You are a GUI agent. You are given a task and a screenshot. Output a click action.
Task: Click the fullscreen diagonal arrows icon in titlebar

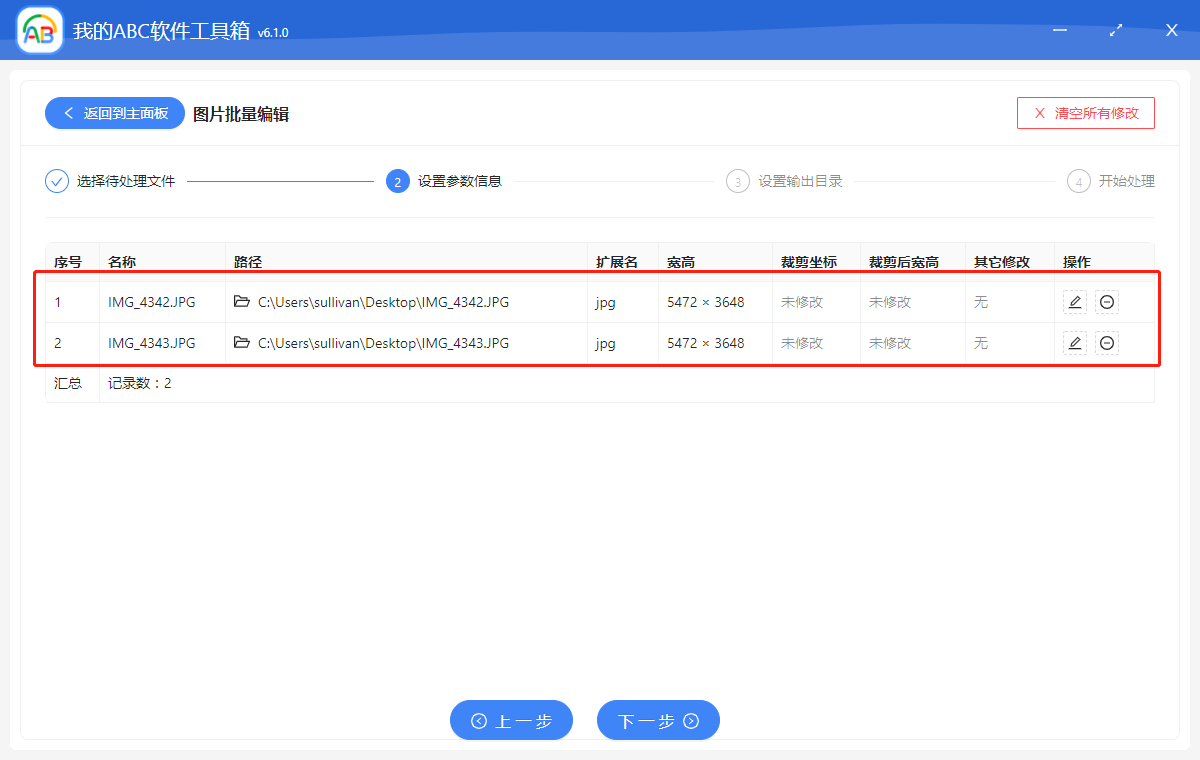click(1115, 30)
